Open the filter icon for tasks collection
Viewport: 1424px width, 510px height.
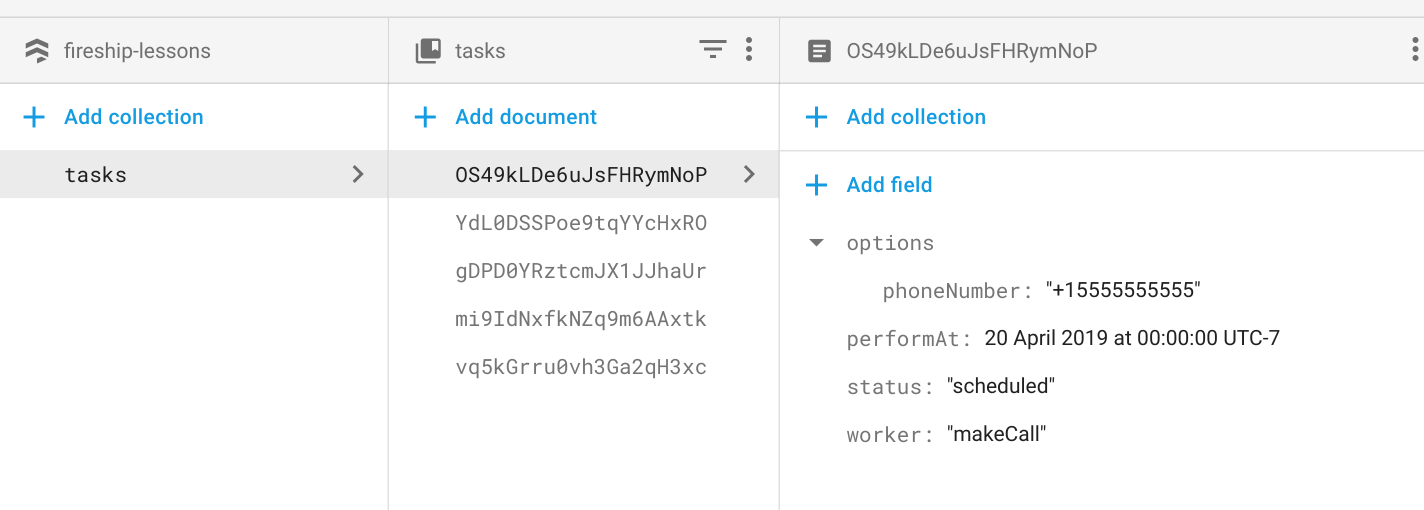click(712, 50)
